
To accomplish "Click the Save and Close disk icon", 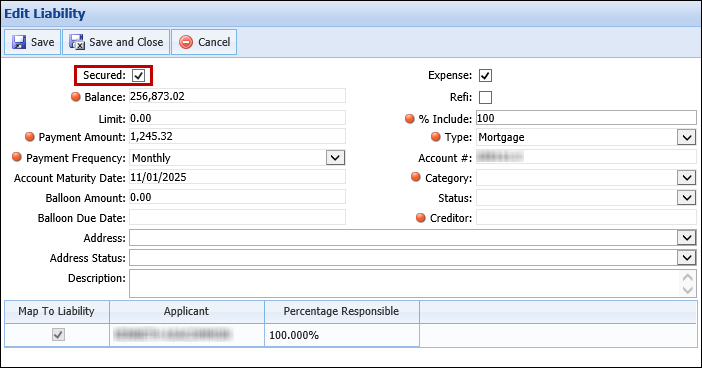I will [77, 42].
